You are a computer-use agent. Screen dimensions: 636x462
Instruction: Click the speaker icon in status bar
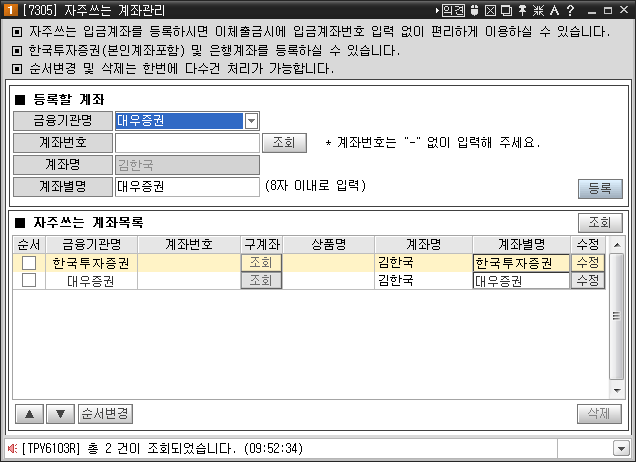pos(12,448)
